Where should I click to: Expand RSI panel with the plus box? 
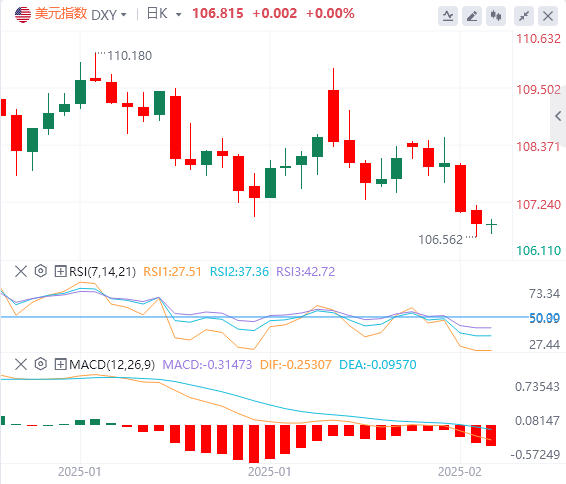click(x=60, y=271)
